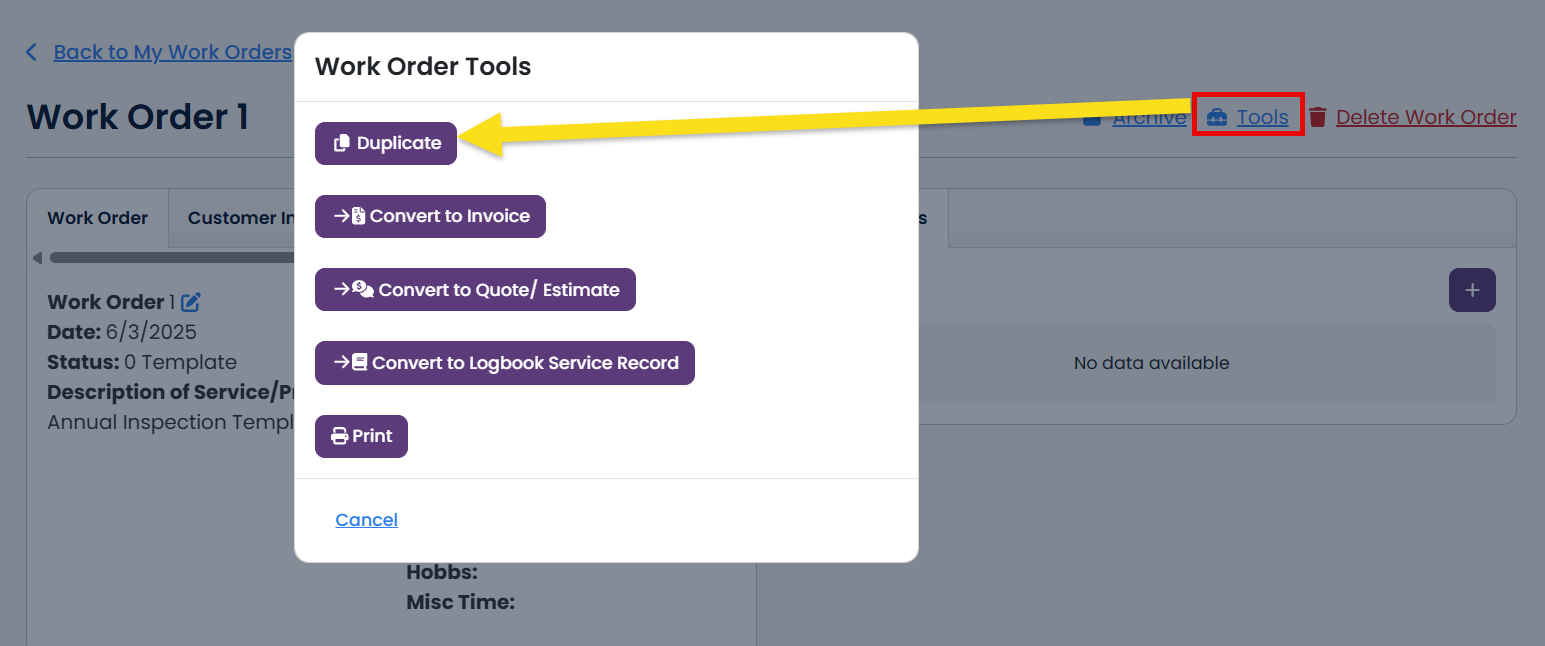The height and width of the screenshot is (646, 1545).
Task: Click the Print button
Action: 361,436
